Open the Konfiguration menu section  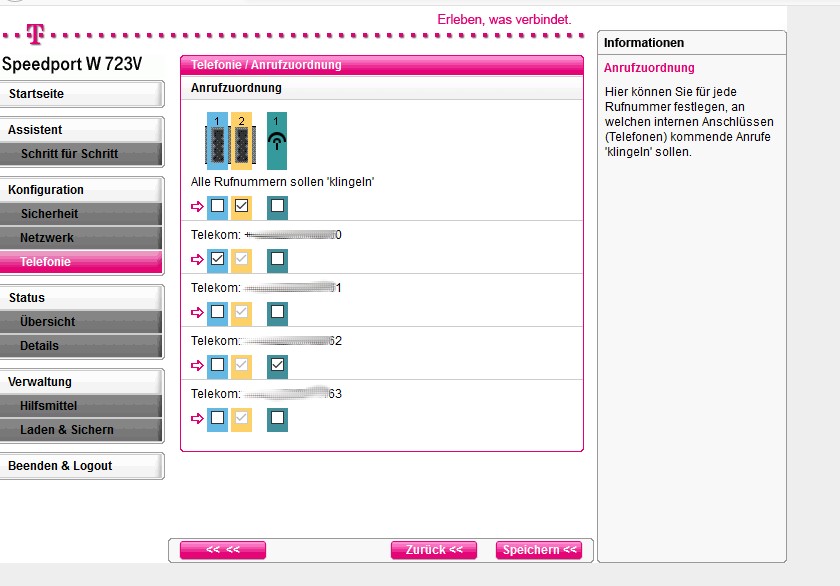point(81,190)
